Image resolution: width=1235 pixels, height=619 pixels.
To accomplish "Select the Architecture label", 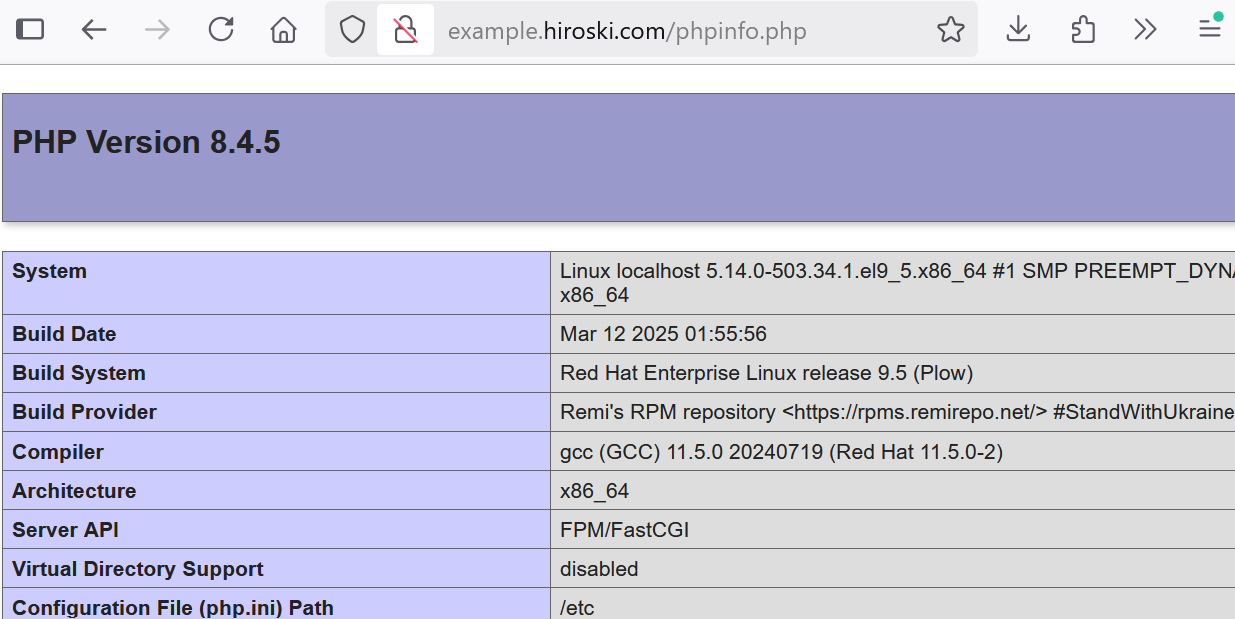I will pos(74,491).
